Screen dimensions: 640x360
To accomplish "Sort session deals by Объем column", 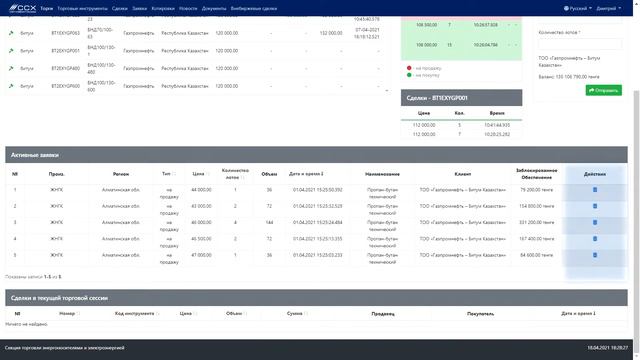I will pos(237,313).
